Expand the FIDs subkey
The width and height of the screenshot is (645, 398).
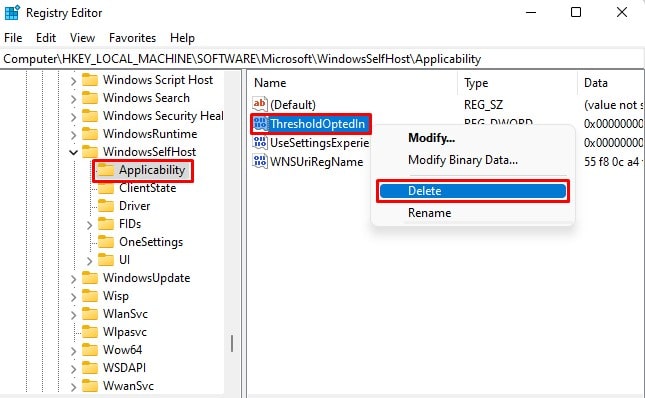click(x=89, y=225)
